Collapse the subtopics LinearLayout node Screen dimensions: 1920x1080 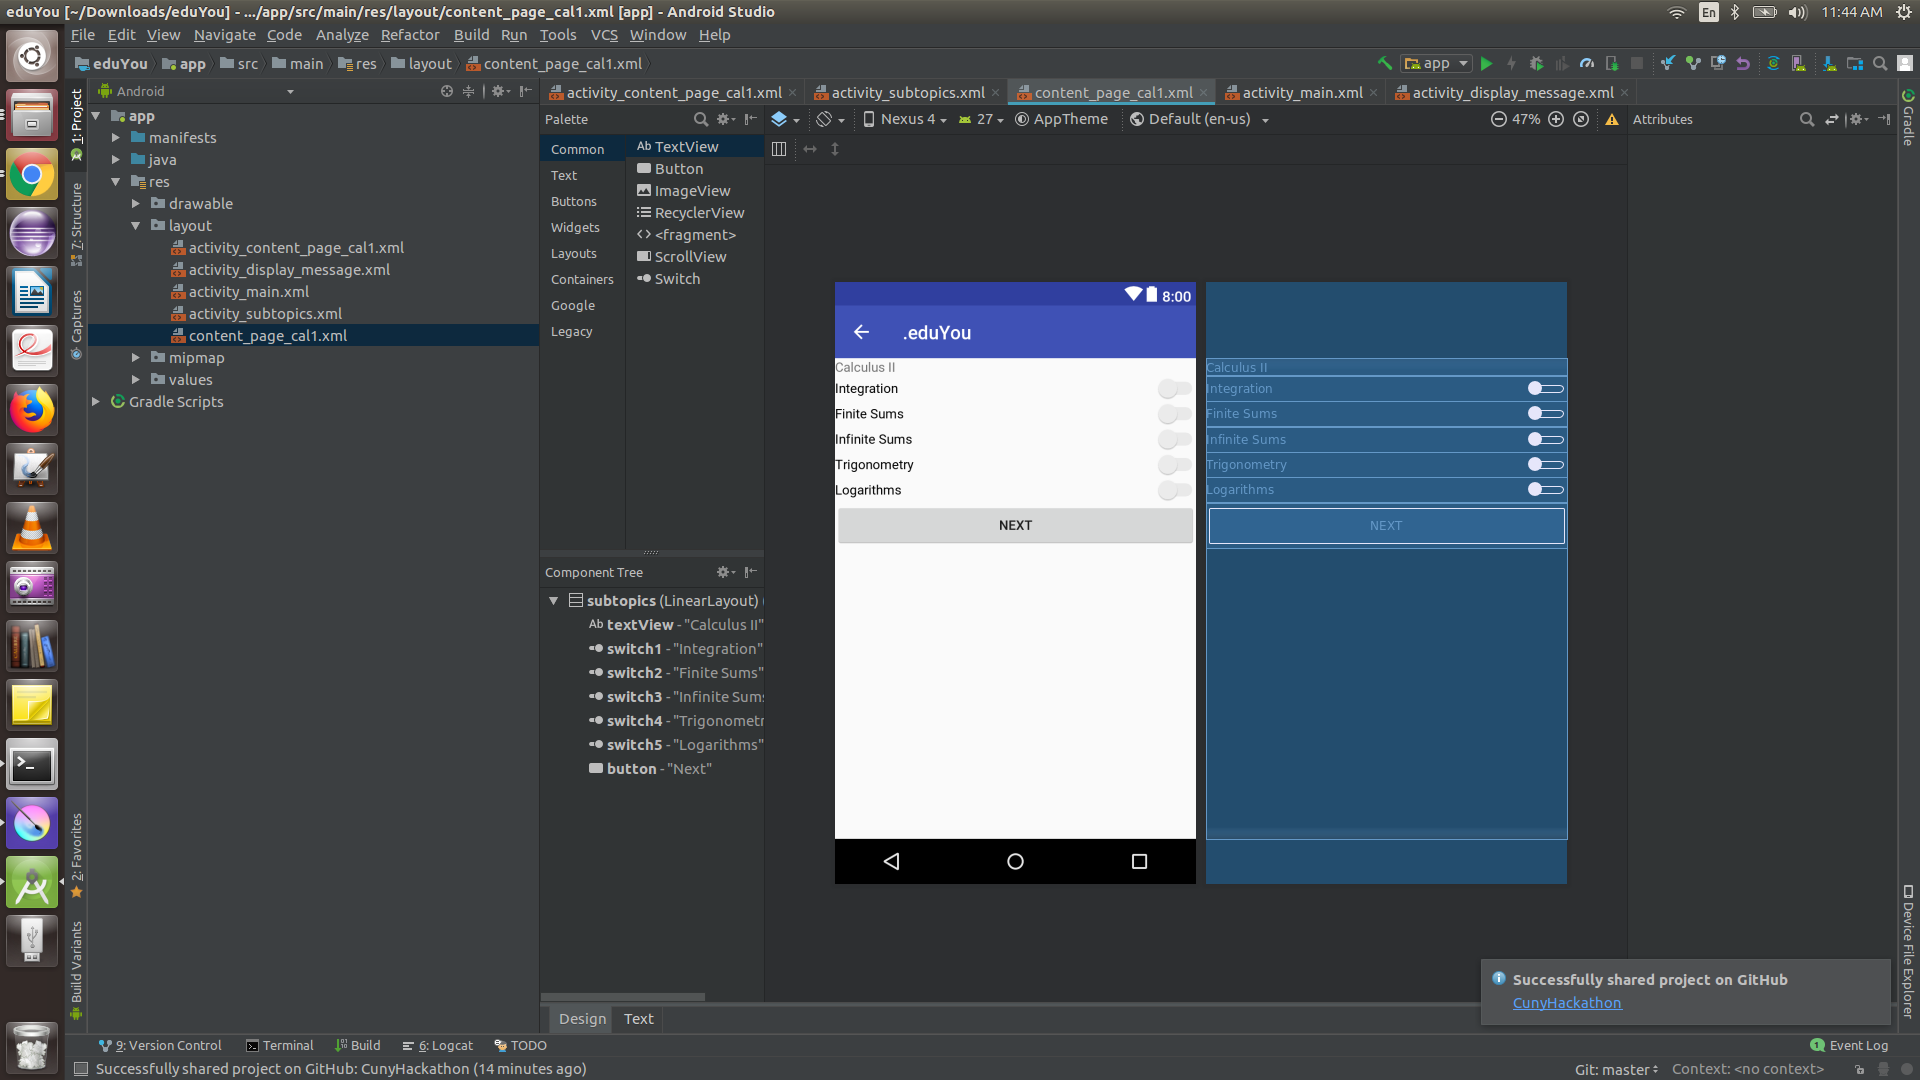pyautogui.click(x=553, y=601)
